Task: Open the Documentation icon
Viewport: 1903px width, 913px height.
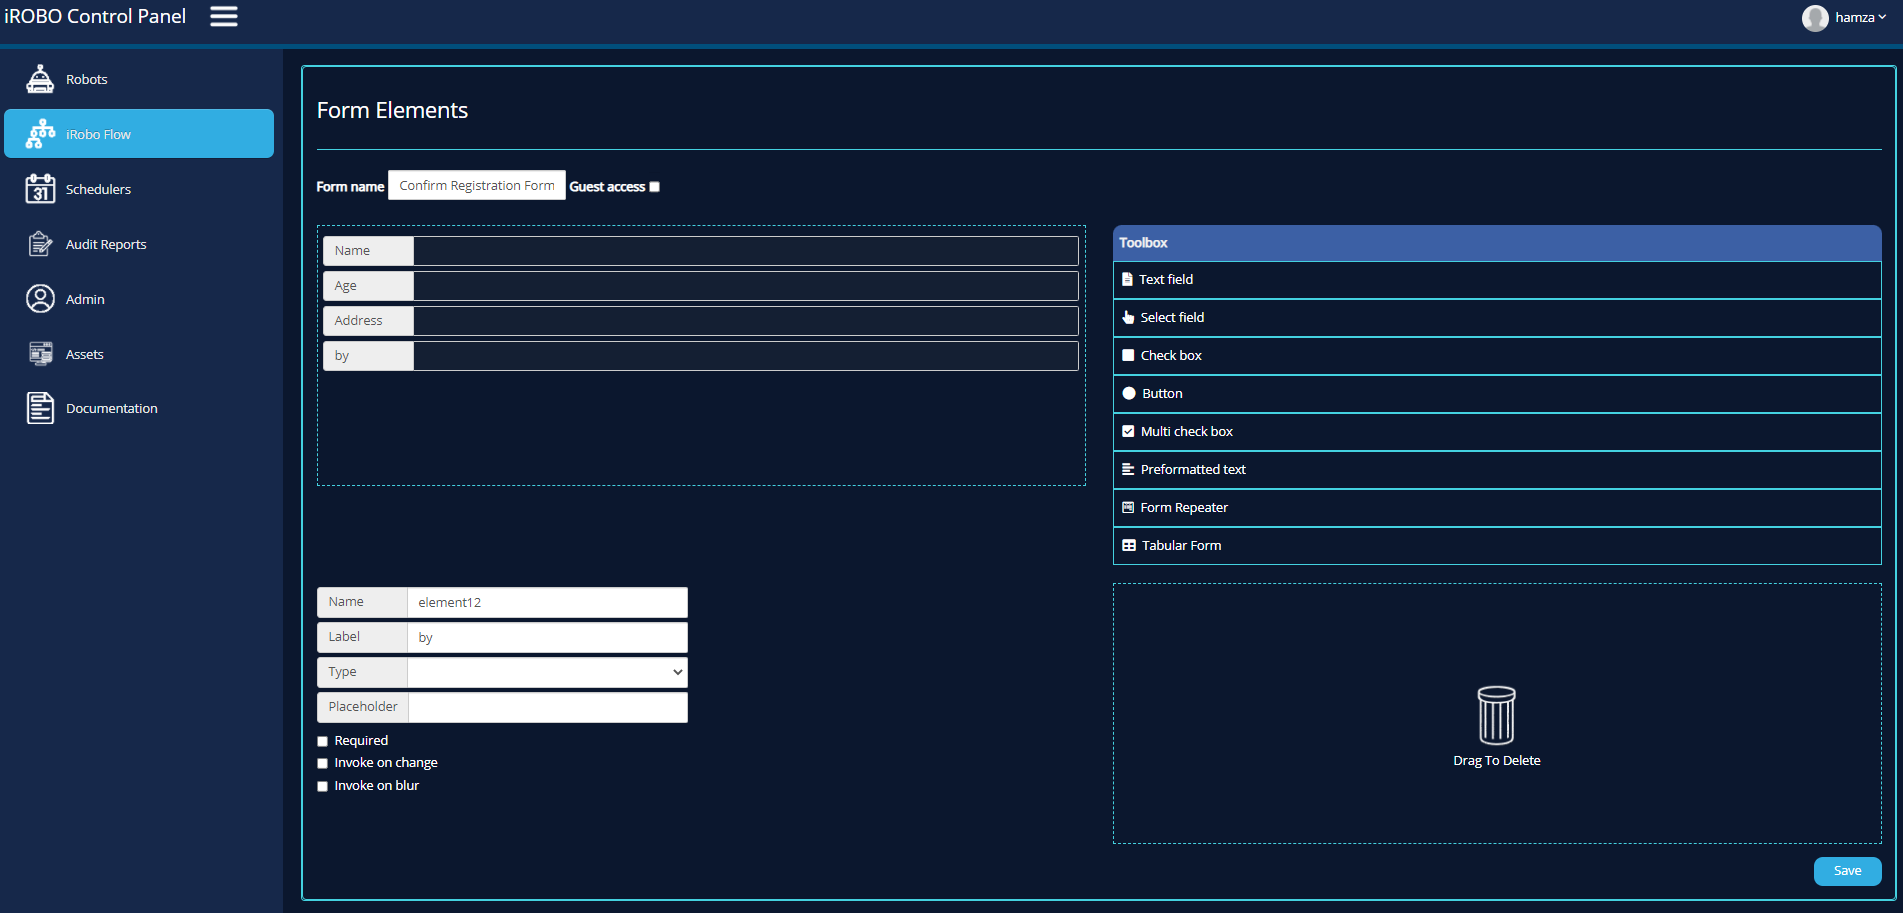Action: click(x=40, y=408)
